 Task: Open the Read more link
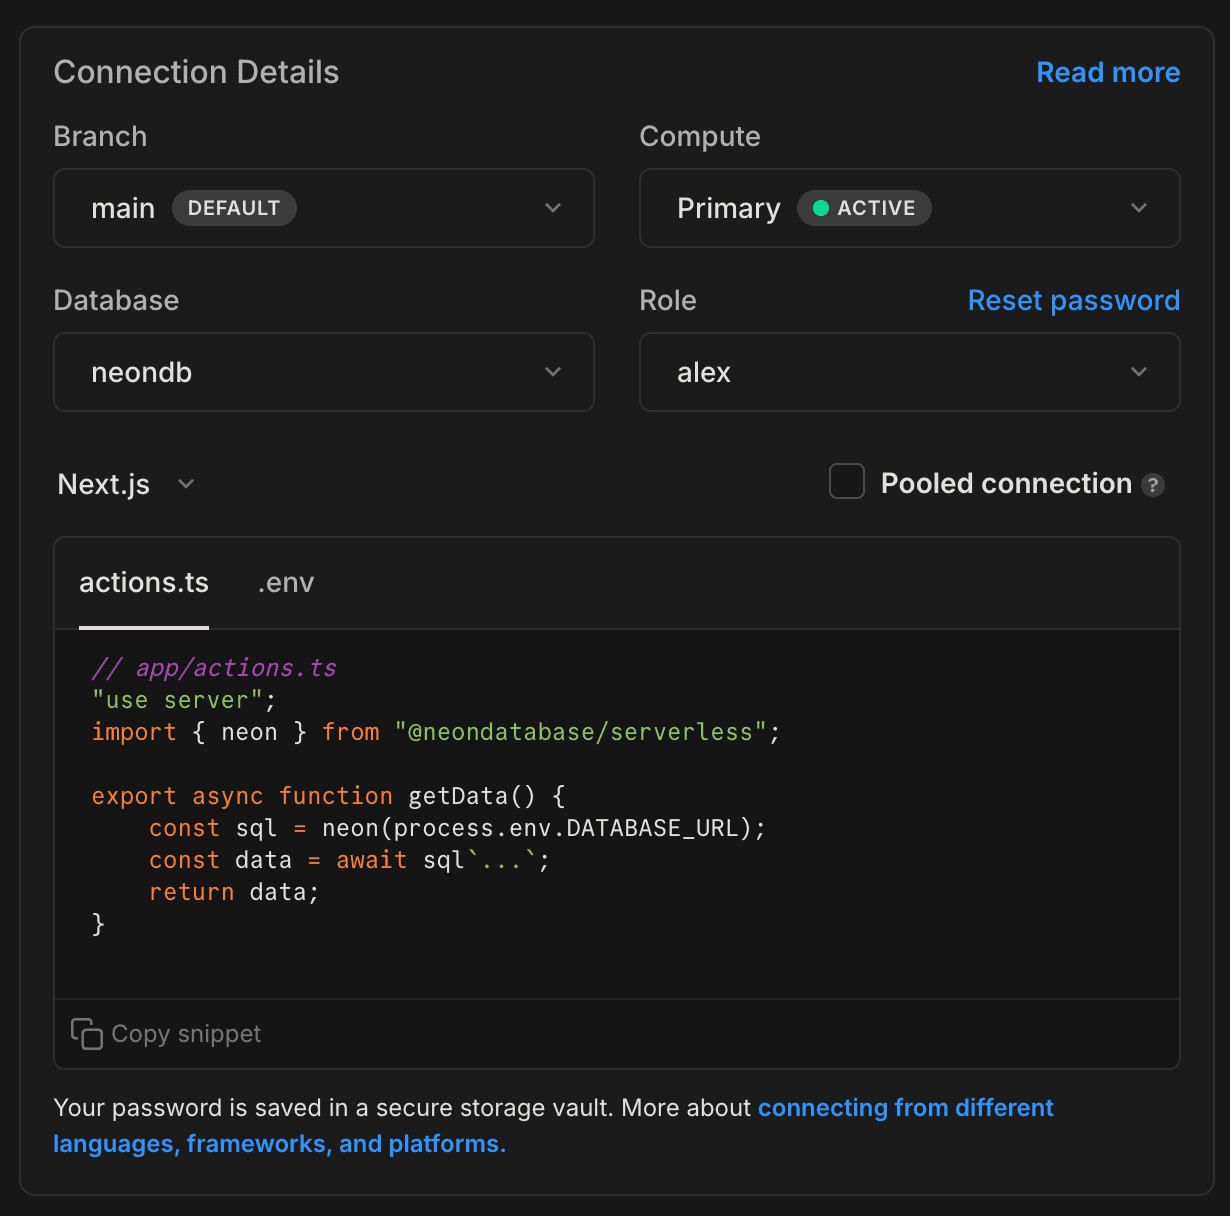point(1108,71)
